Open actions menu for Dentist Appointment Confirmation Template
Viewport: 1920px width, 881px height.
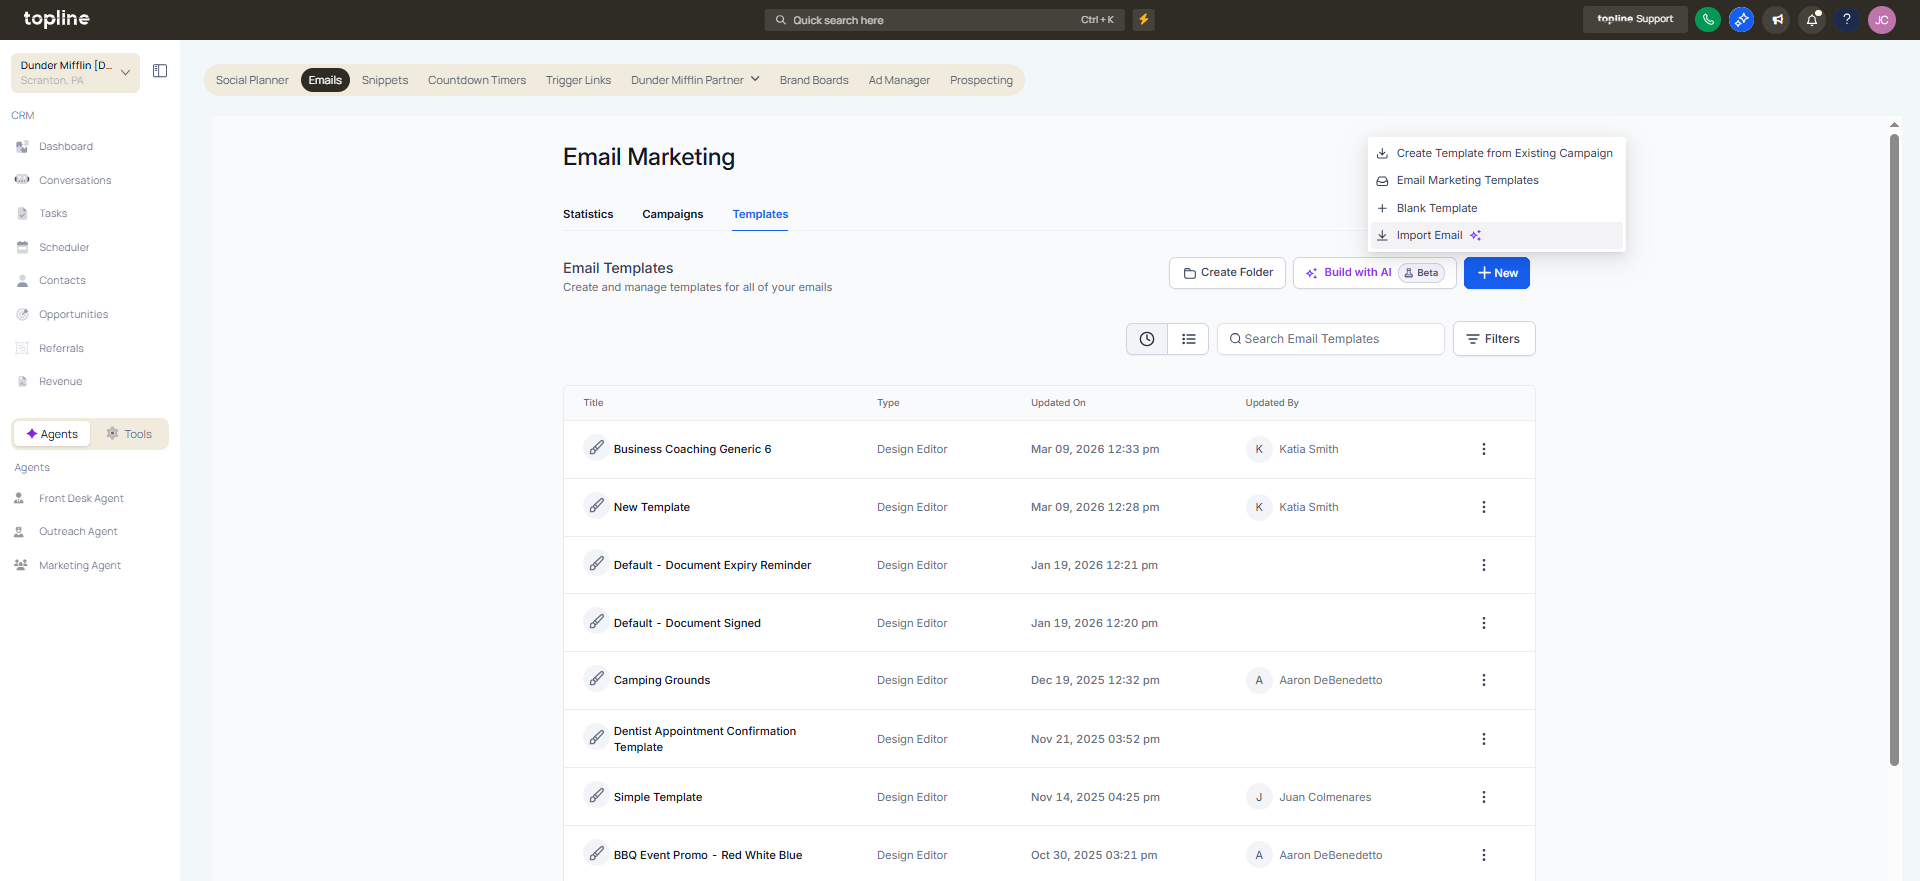[1484, 740]
